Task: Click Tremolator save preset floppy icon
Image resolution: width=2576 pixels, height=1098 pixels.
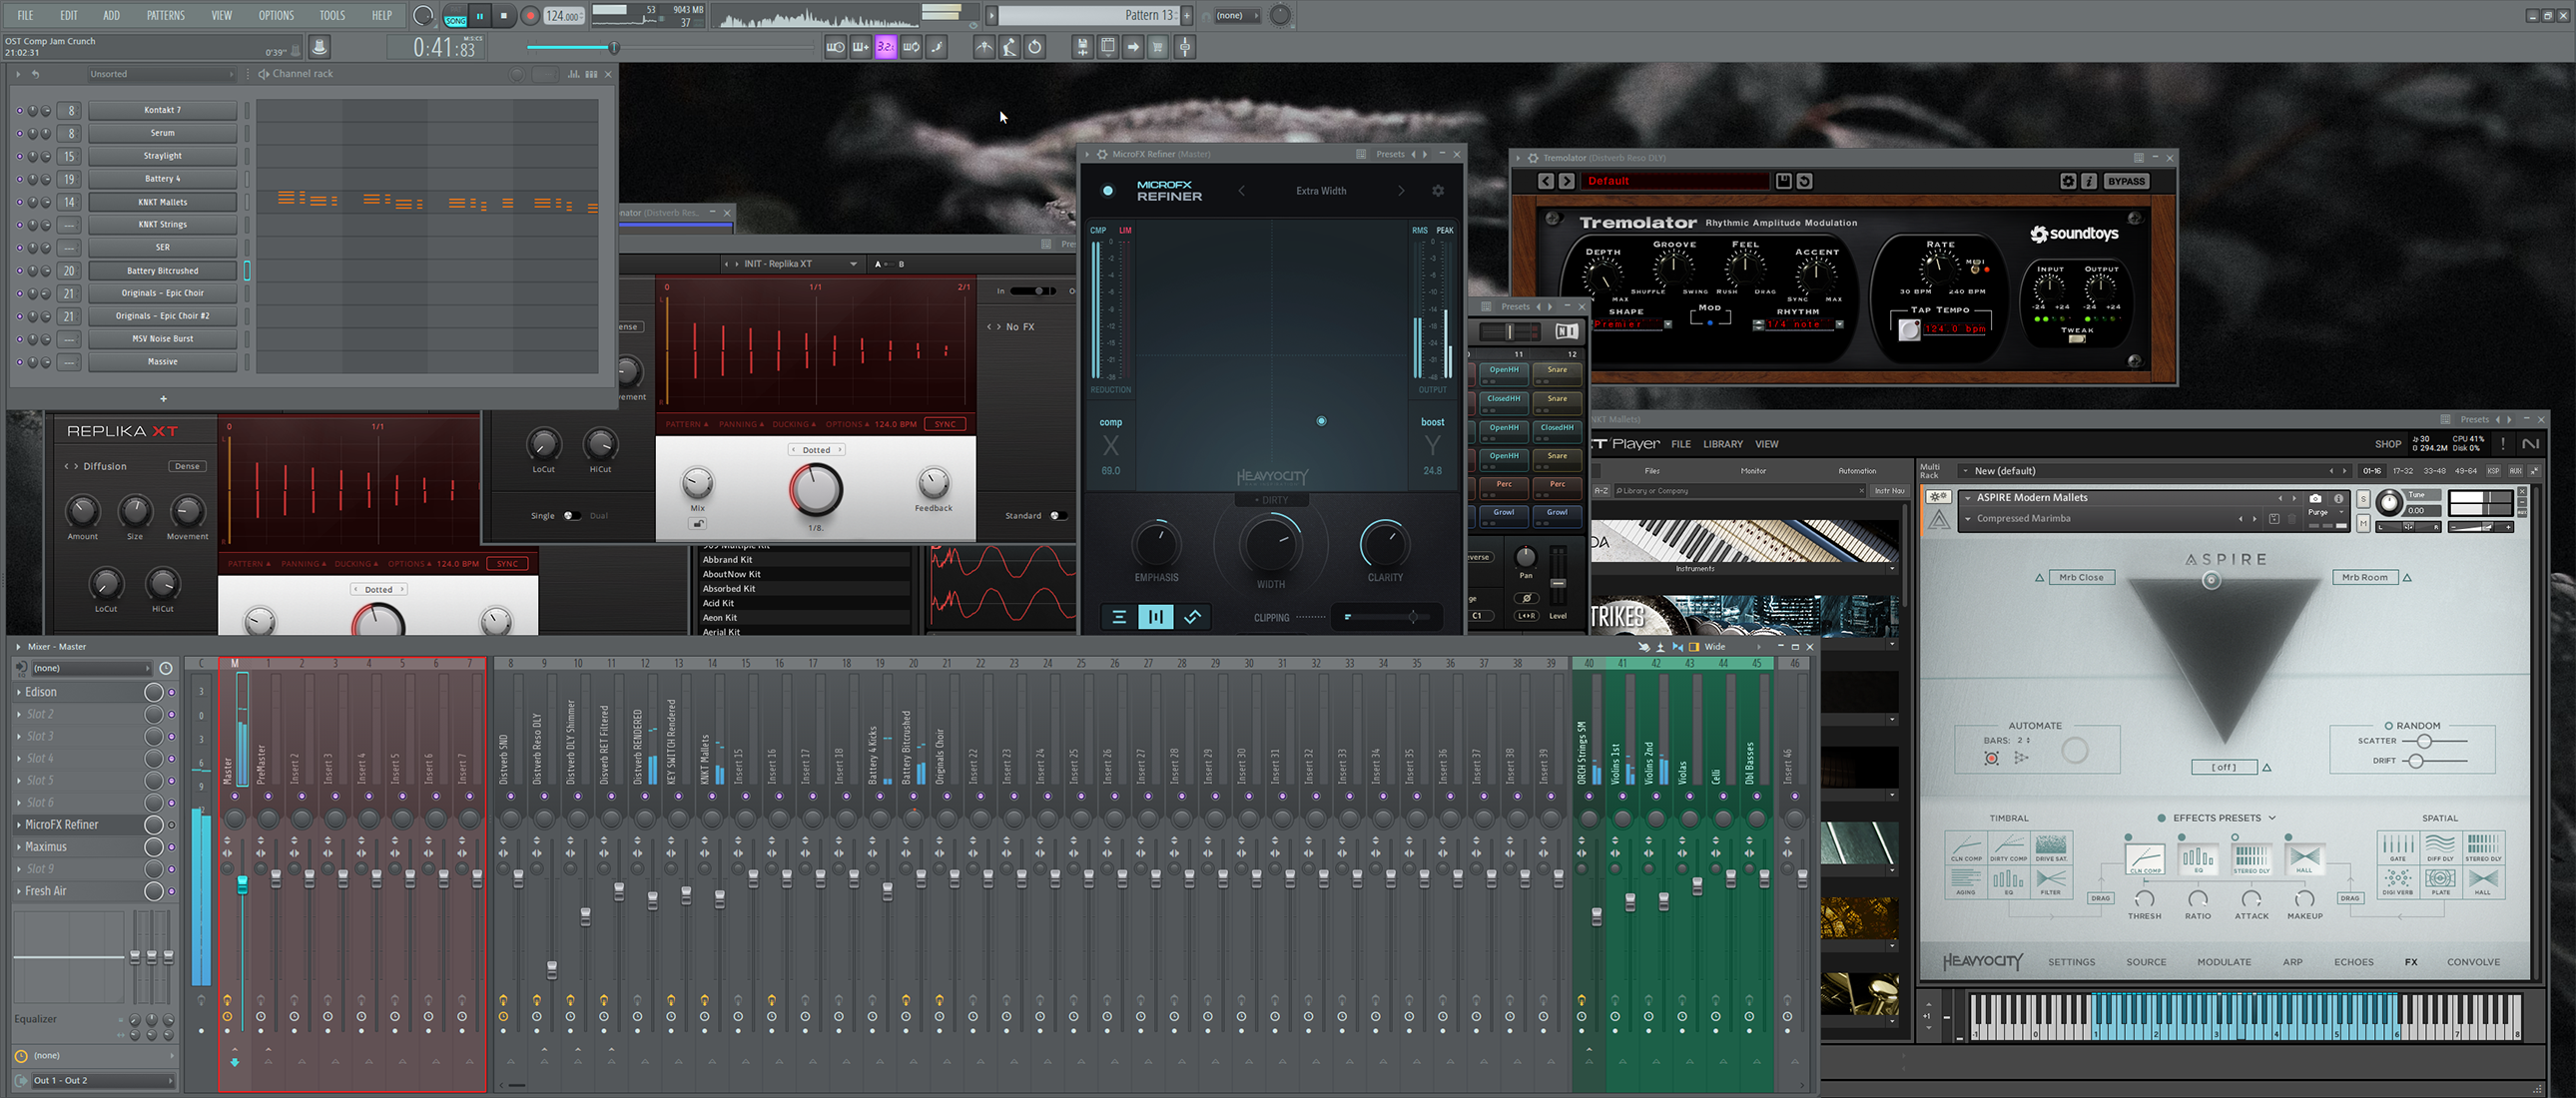Action: 1783,181
